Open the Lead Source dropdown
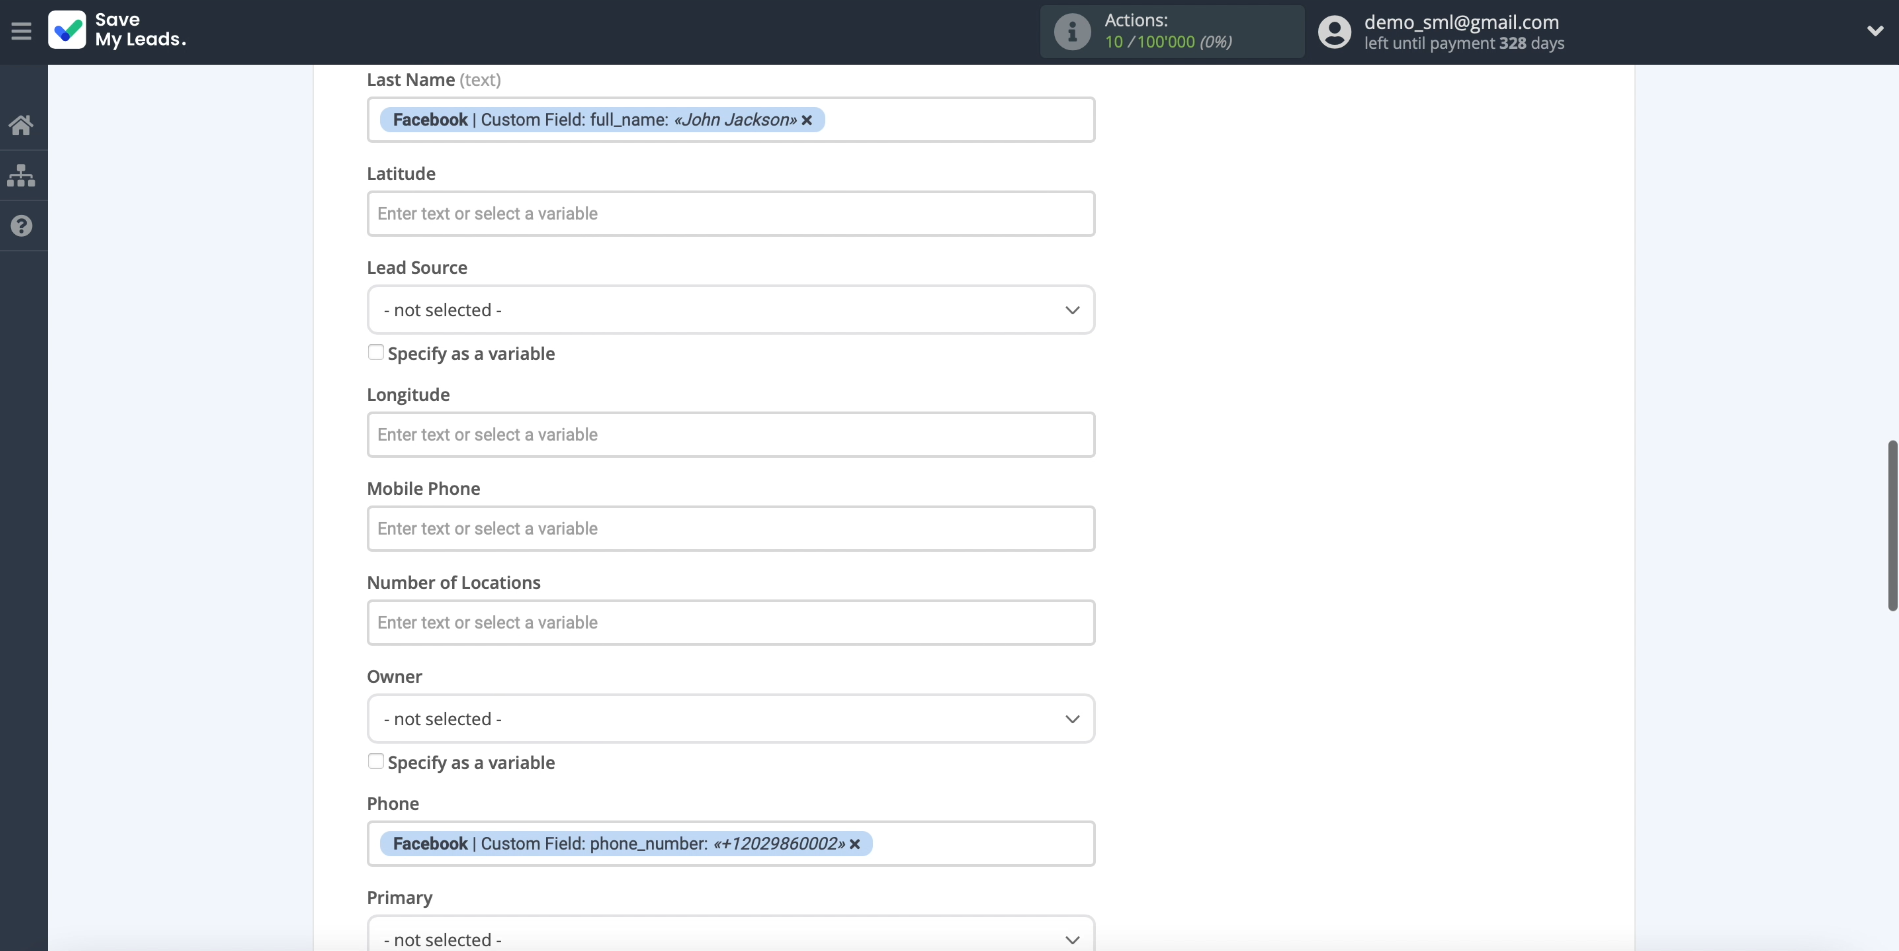Image resolution: width=1899 pixels, height=951 pixels. 730,310
